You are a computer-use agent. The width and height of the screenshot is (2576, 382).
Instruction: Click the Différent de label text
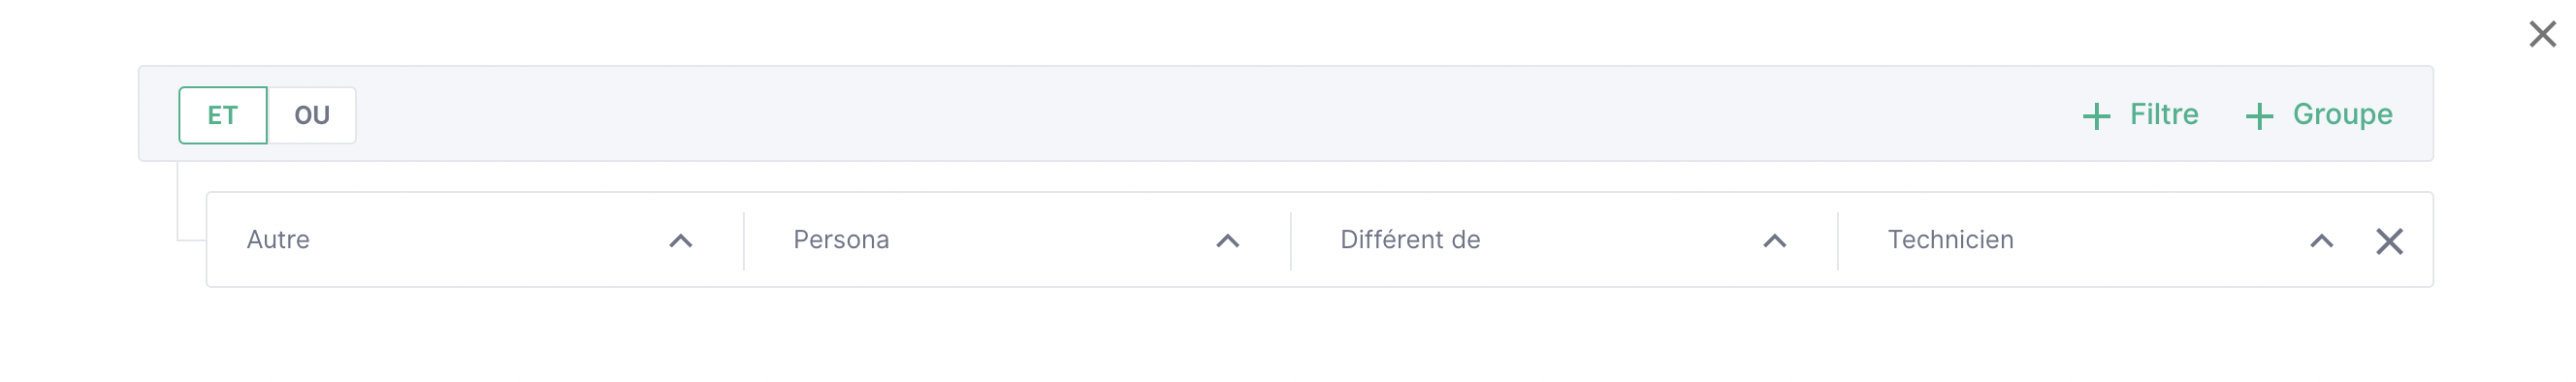coord(1410,240)
